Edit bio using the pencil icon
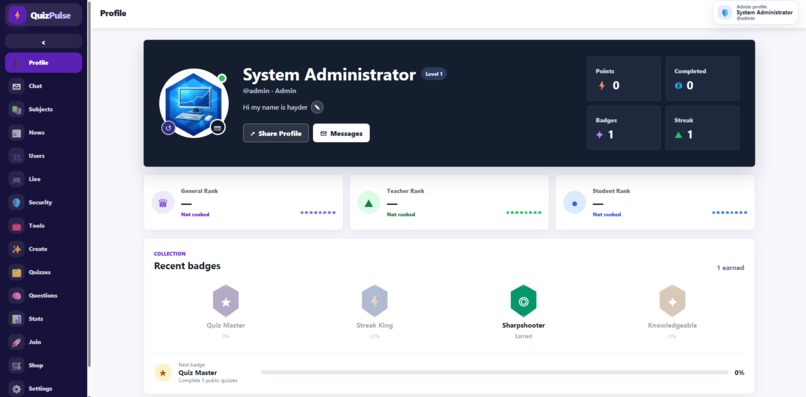The height and width of the screenshot is (397, 806). [317, 107]
